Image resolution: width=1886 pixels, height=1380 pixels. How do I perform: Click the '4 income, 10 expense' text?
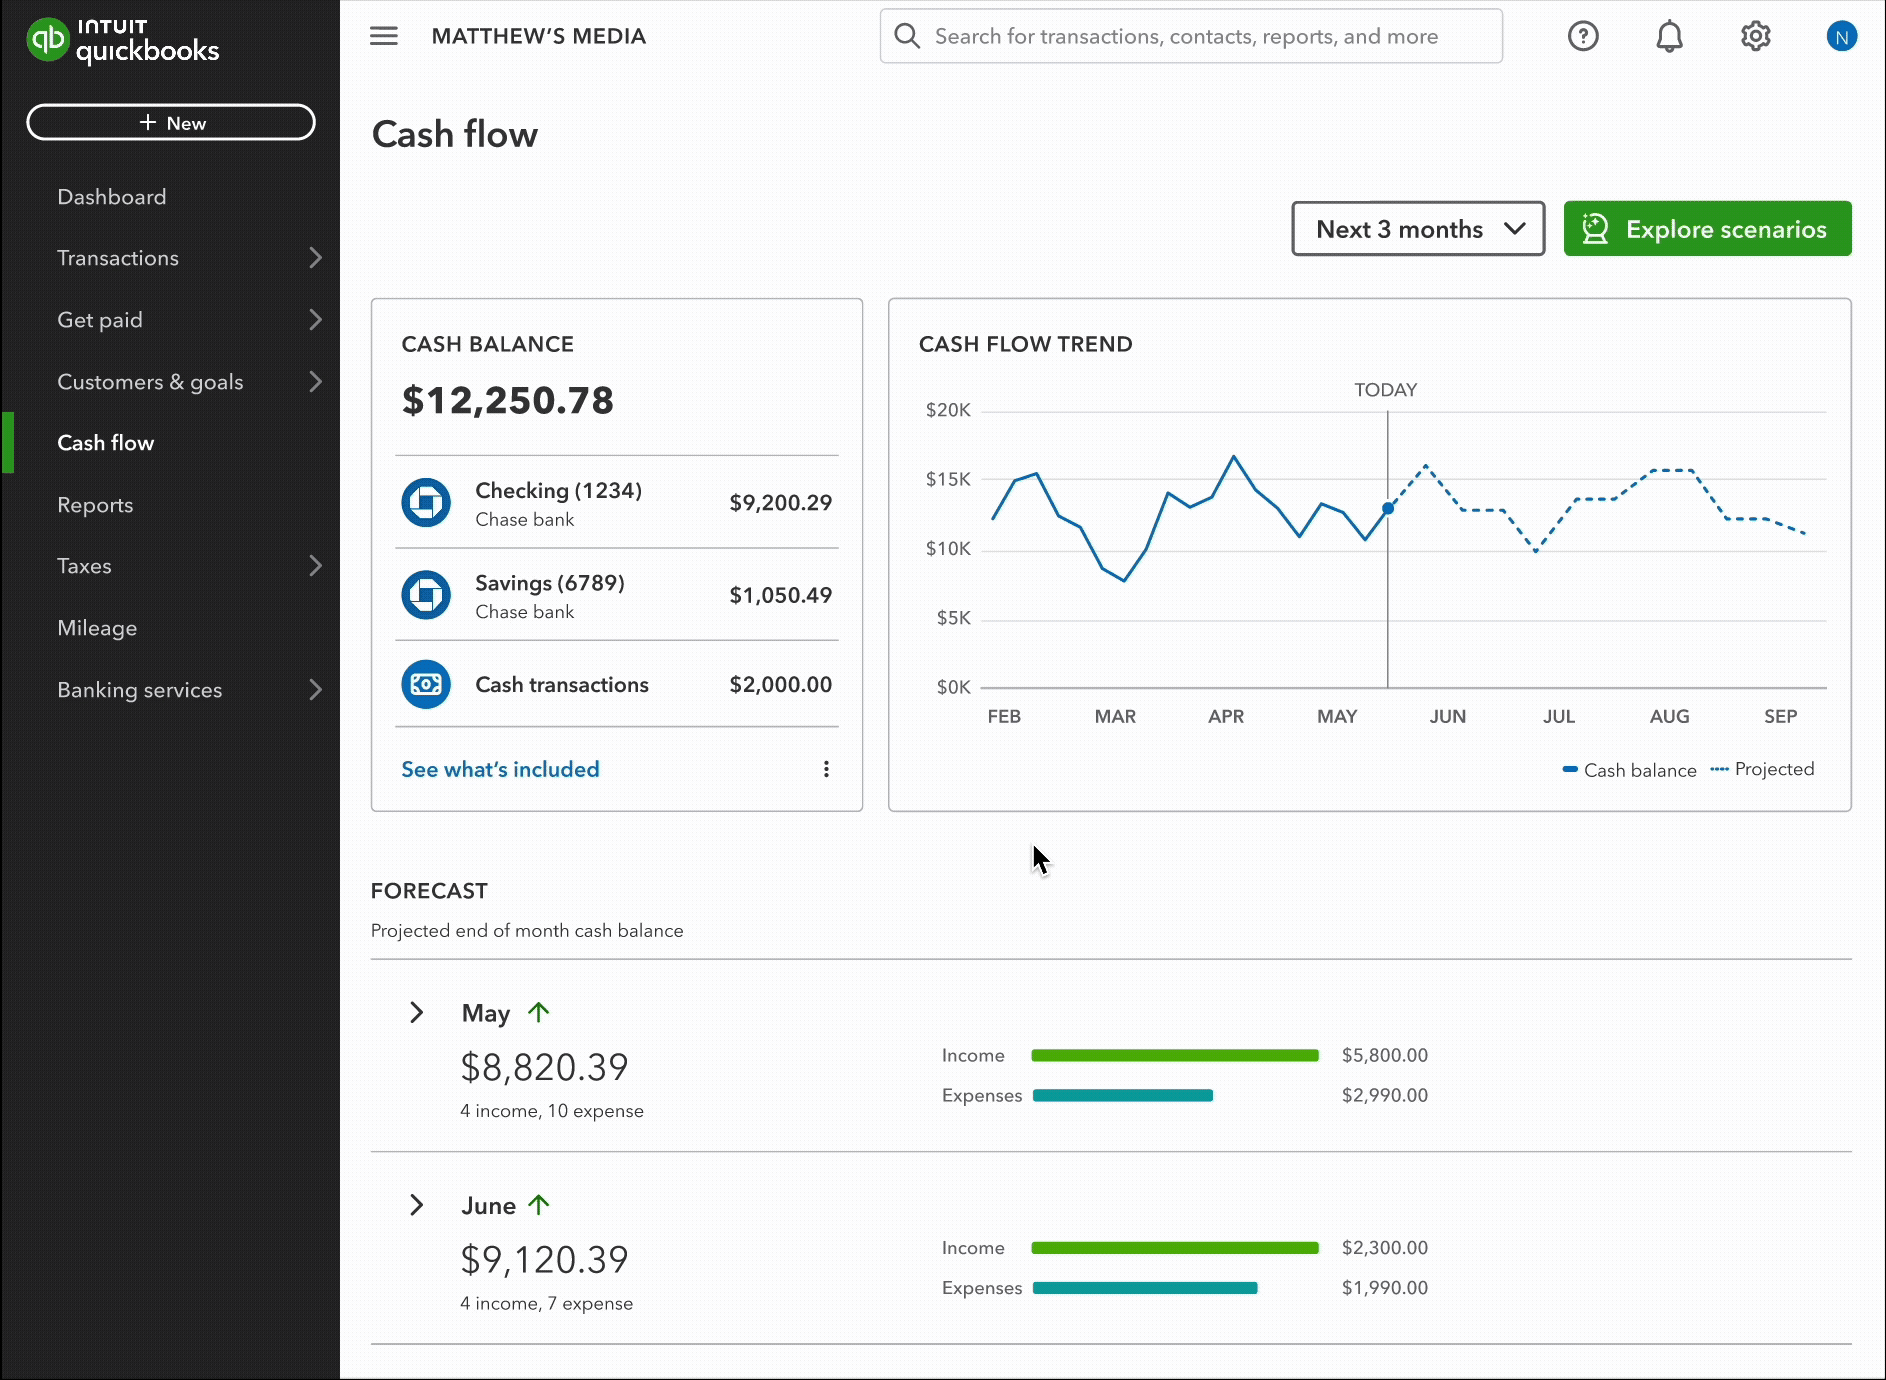tap(552, 1111)
